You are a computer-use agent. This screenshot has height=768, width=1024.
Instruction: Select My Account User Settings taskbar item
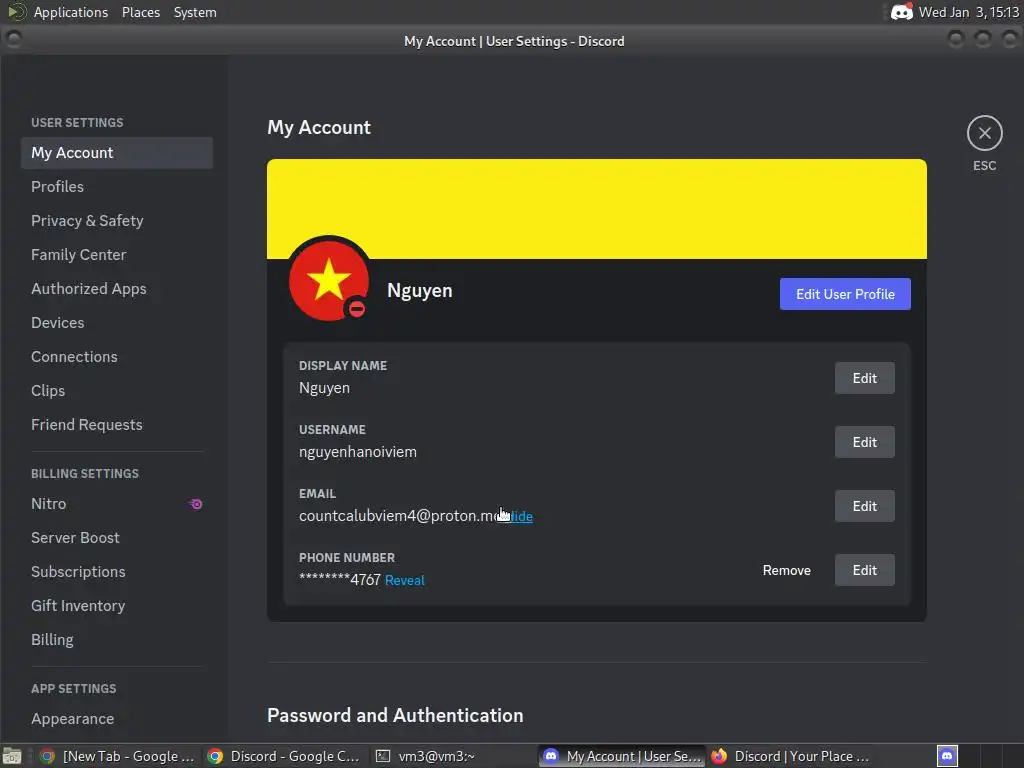click(622, 756)
